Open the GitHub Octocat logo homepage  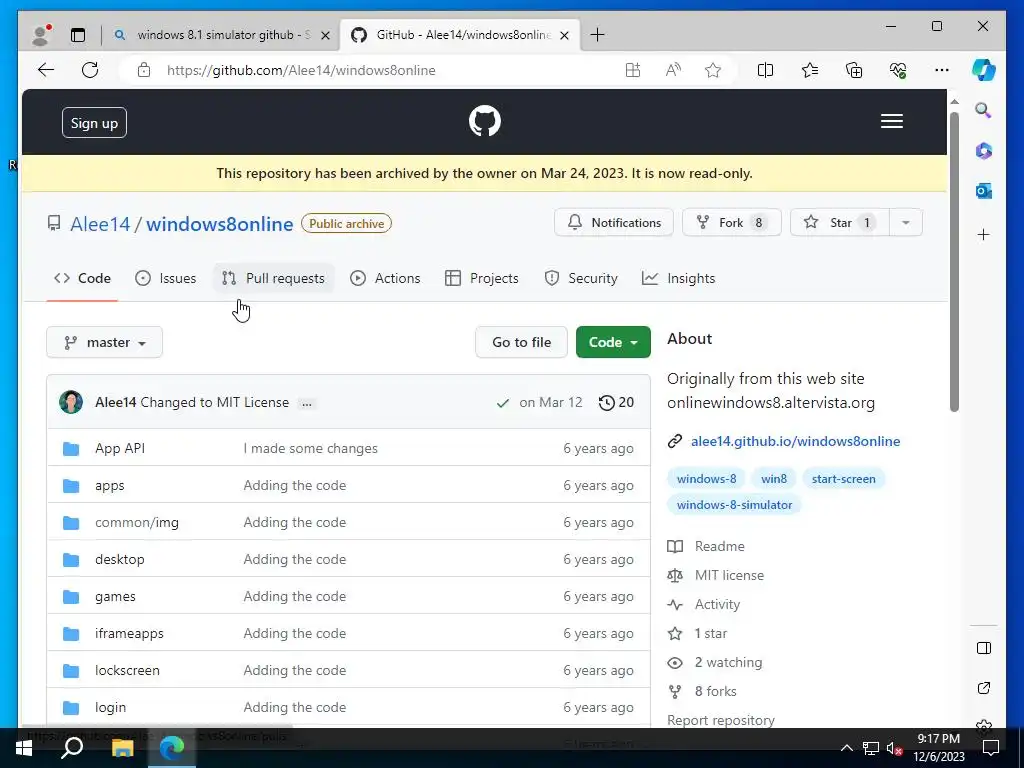point(485,121)
